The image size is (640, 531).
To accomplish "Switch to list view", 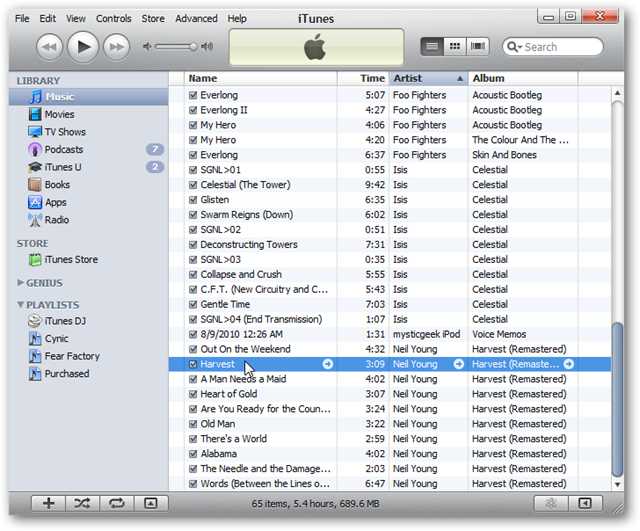I will [x=432, y=46].
